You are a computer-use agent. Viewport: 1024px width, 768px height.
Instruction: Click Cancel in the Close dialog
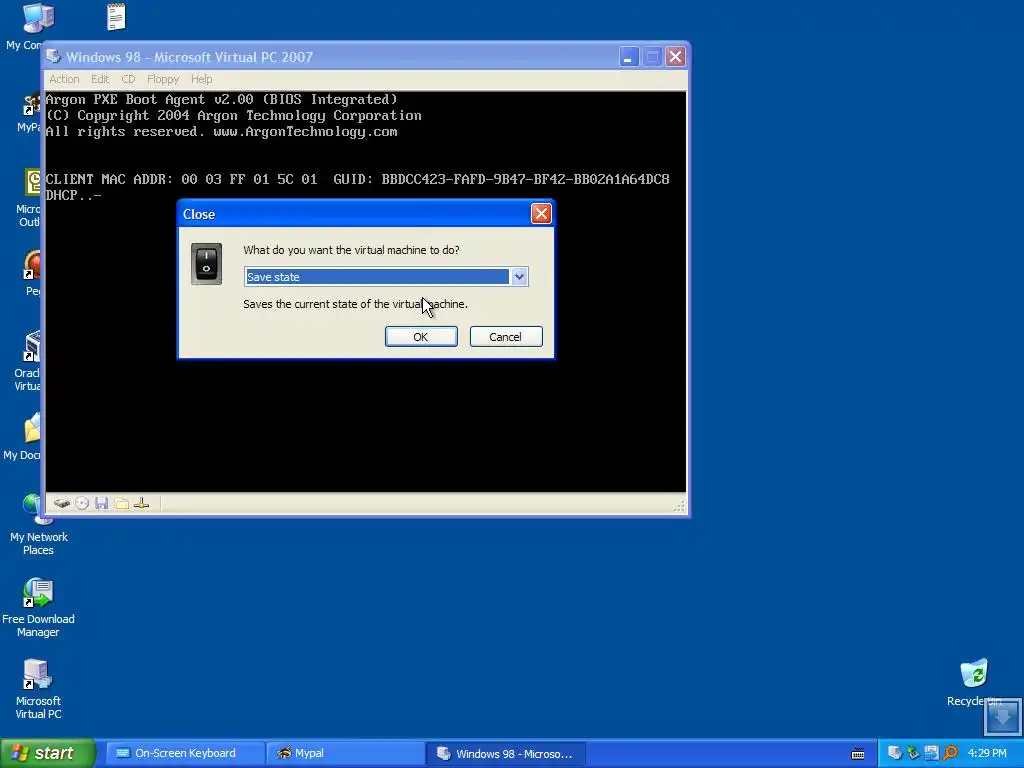(506, 337)
